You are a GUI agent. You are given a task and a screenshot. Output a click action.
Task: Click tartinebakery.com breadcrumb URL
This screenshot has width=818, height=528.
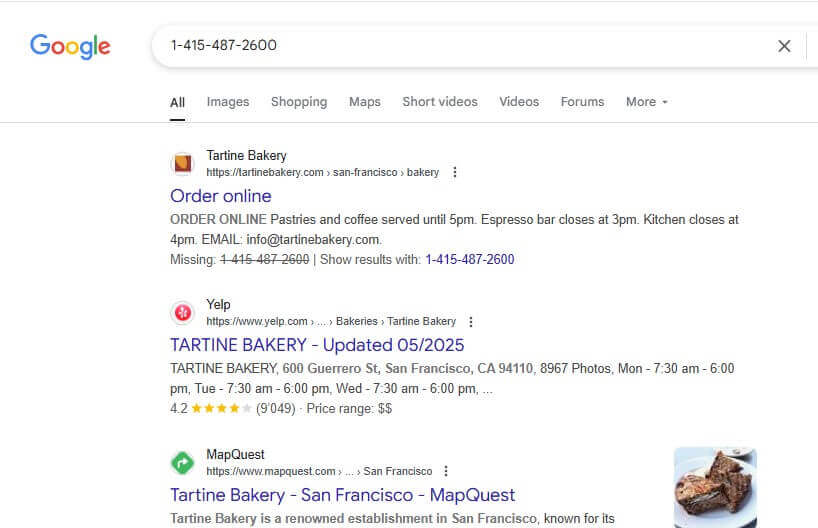322,172
